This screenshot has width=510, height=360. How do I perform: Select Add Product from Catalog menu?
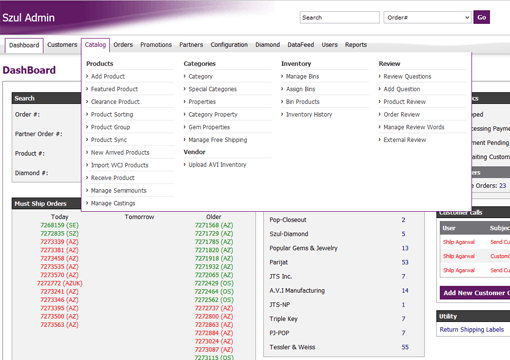click(x=108, y=76)
